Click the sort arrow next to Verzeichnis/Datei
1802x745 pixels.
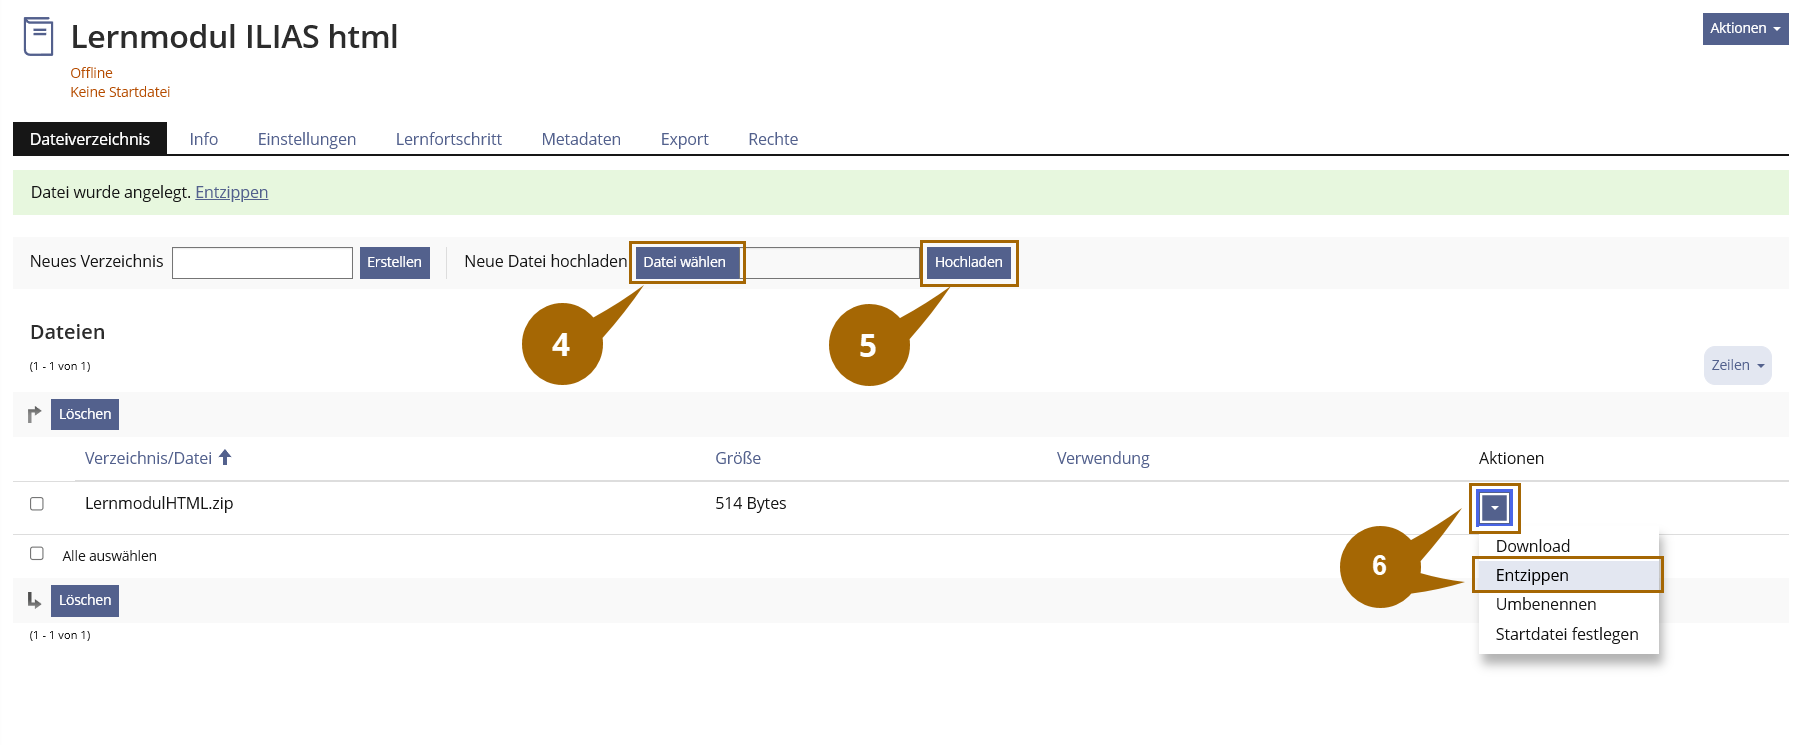click(225, 458)
